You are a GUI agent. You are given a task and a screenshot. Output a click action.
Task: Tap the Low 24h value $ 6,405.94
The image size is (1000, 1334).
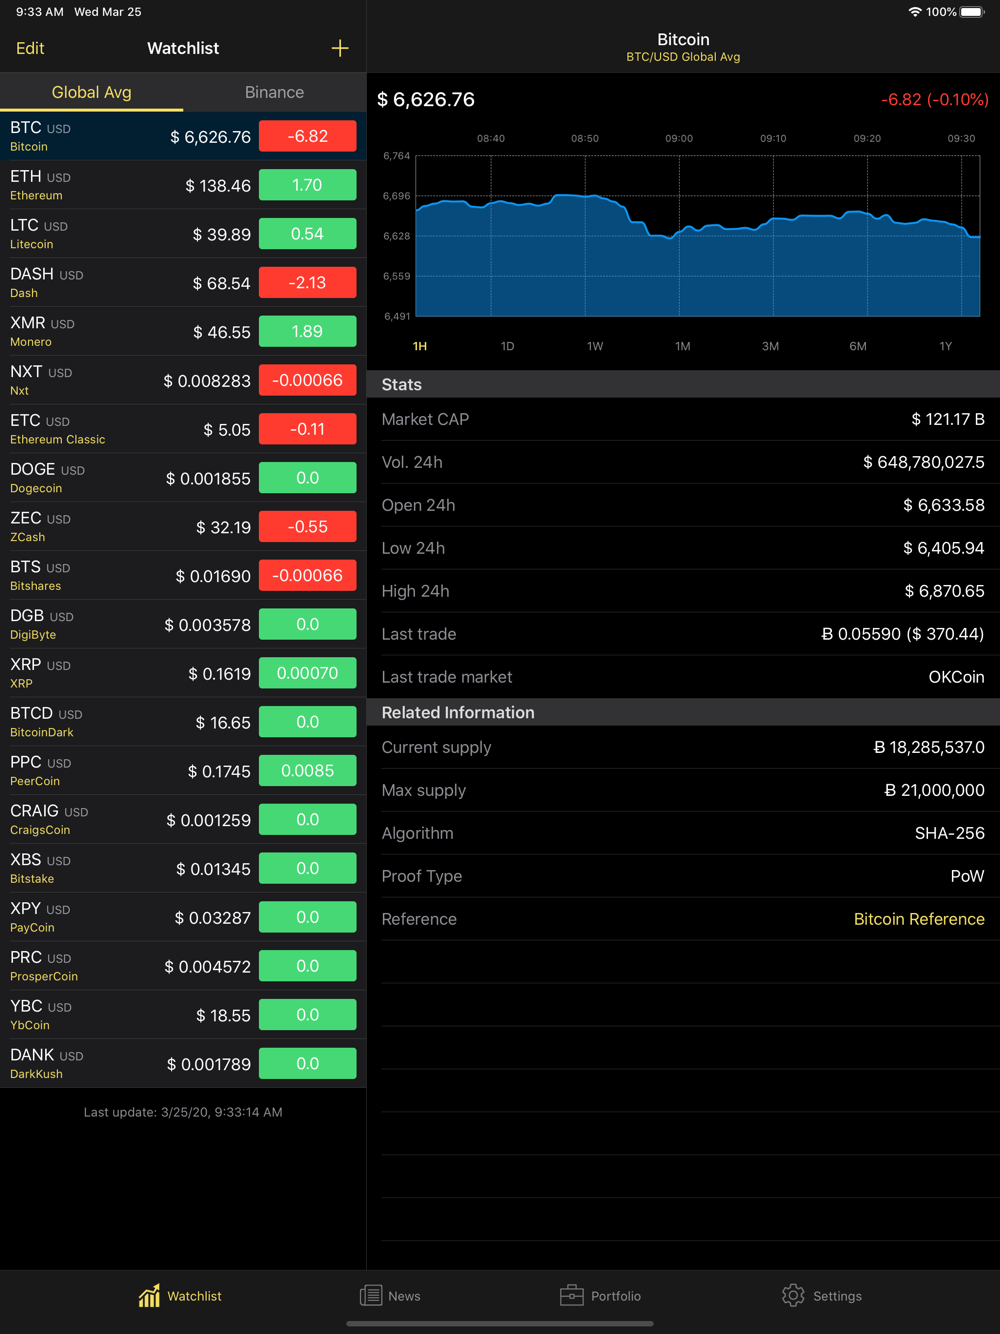pos(944,548)
